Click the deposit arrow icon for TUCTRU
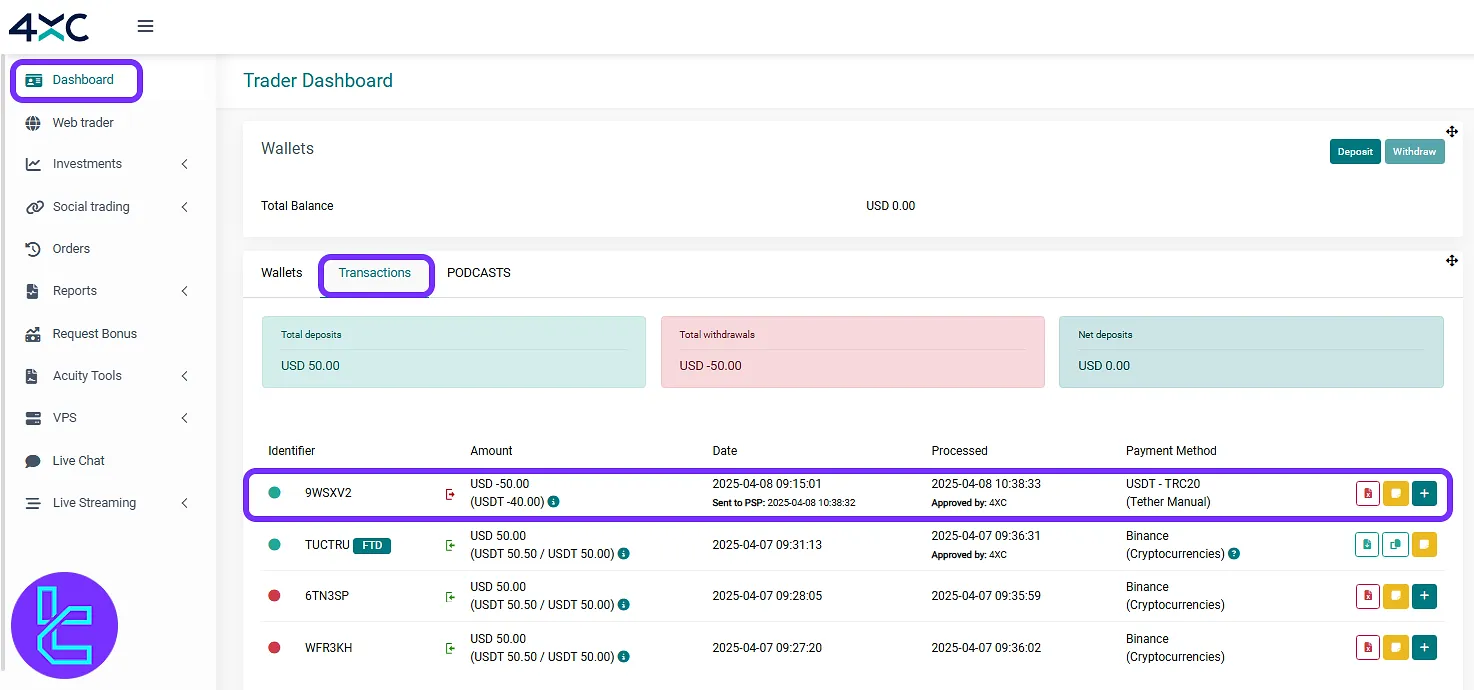The height and width of the screenshot is (690, 1474). [x=450, y=545]
